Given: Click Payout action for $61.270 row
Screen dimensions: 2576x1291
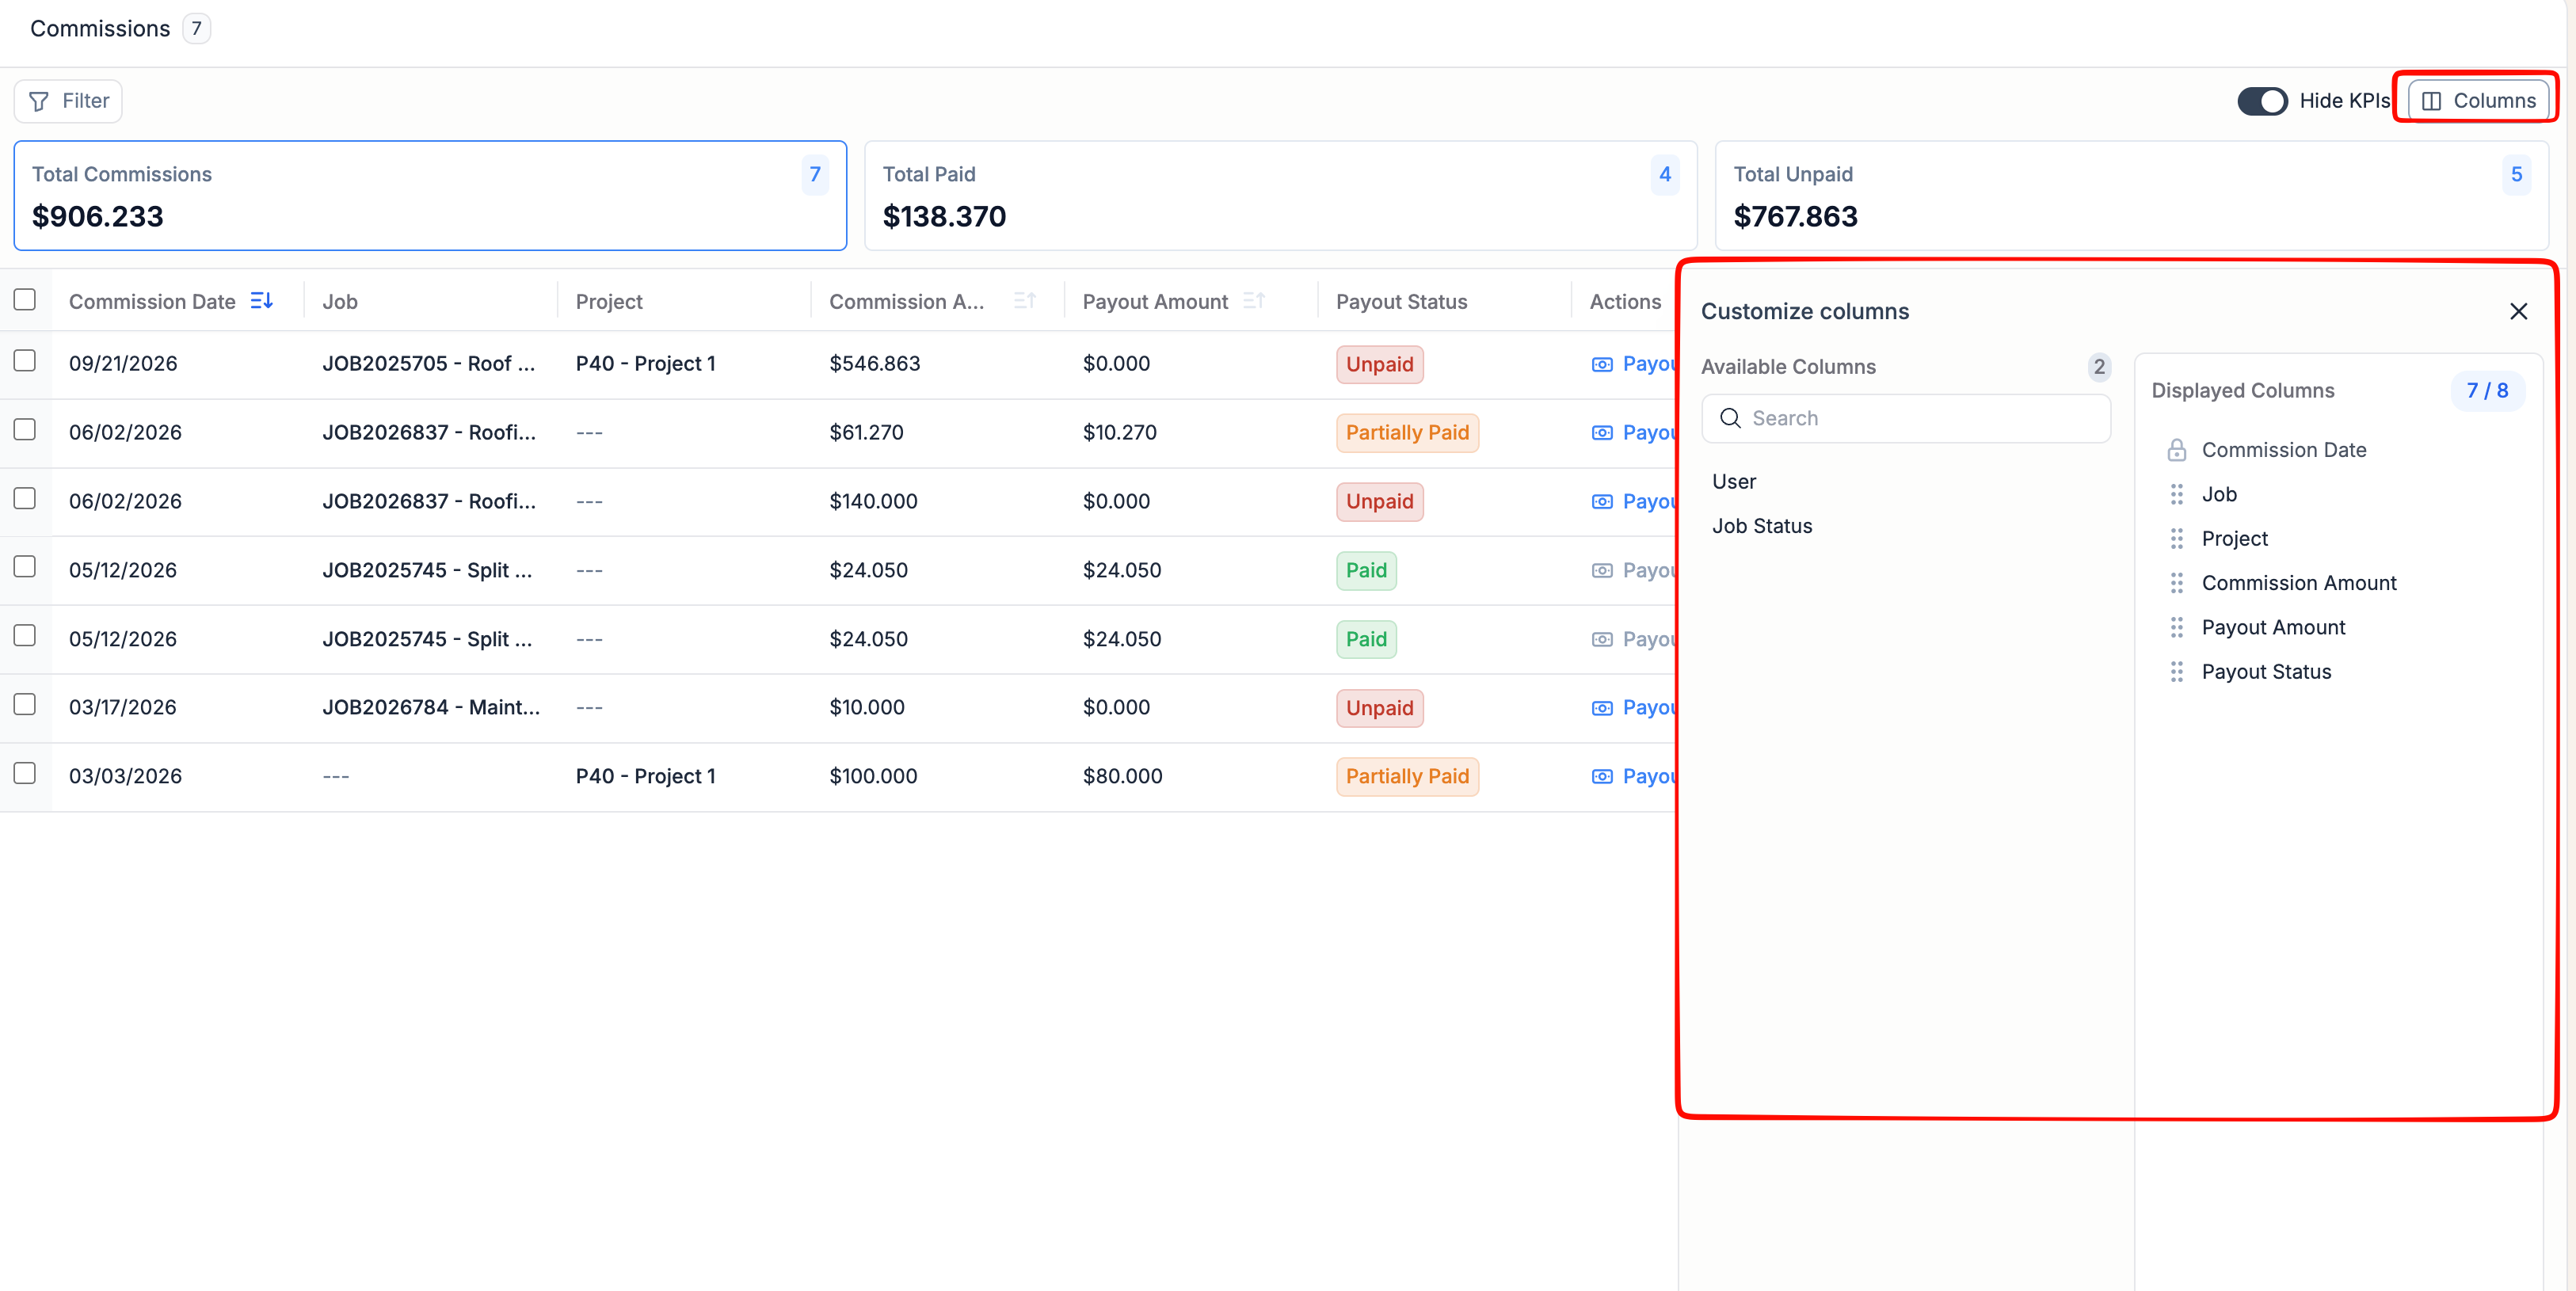Looking at the screenshot, I should click(1634, 433).
